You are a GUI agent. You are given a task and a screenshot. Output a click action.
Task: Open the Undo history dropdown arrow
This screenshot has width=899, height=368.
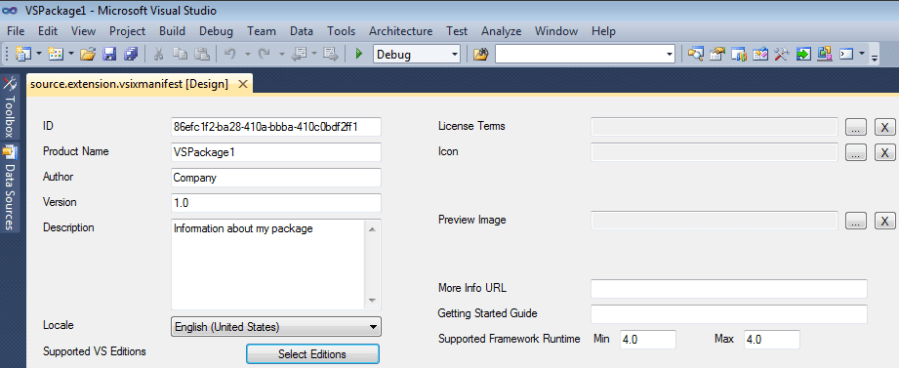click(248, 54)
